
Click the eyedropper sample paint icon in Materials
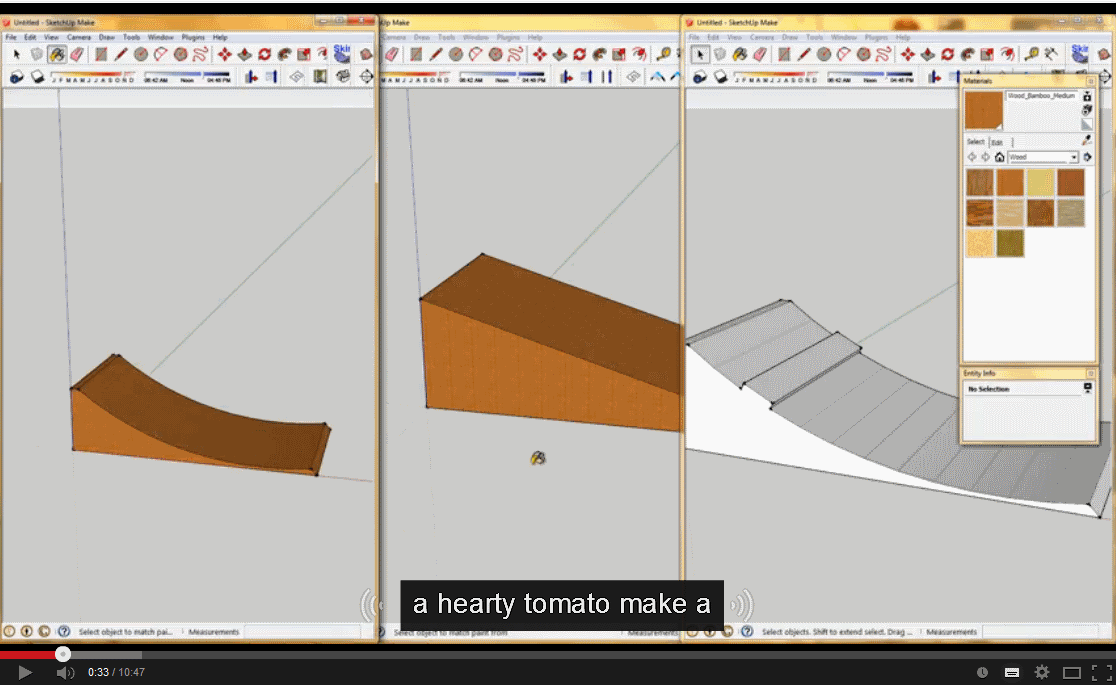click(1086, 140)
